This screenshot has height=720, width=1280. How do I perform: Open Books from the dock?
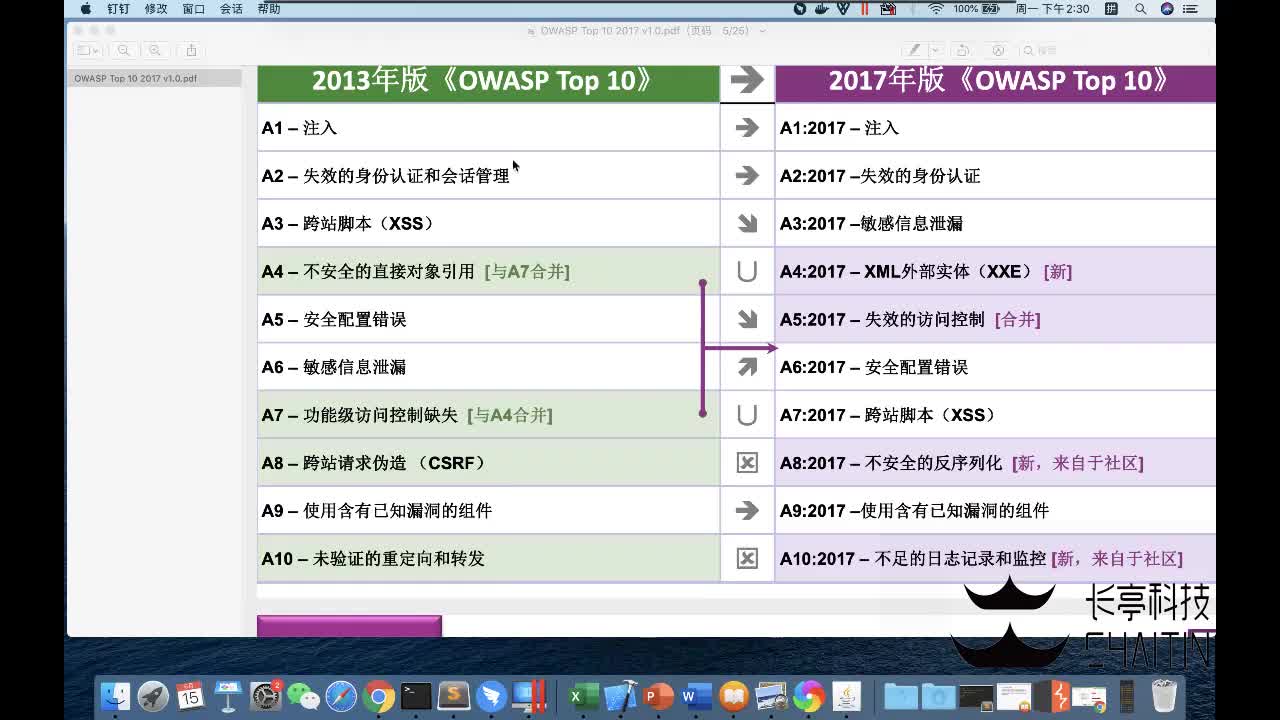pyautogui.click(x=734, y=696)
